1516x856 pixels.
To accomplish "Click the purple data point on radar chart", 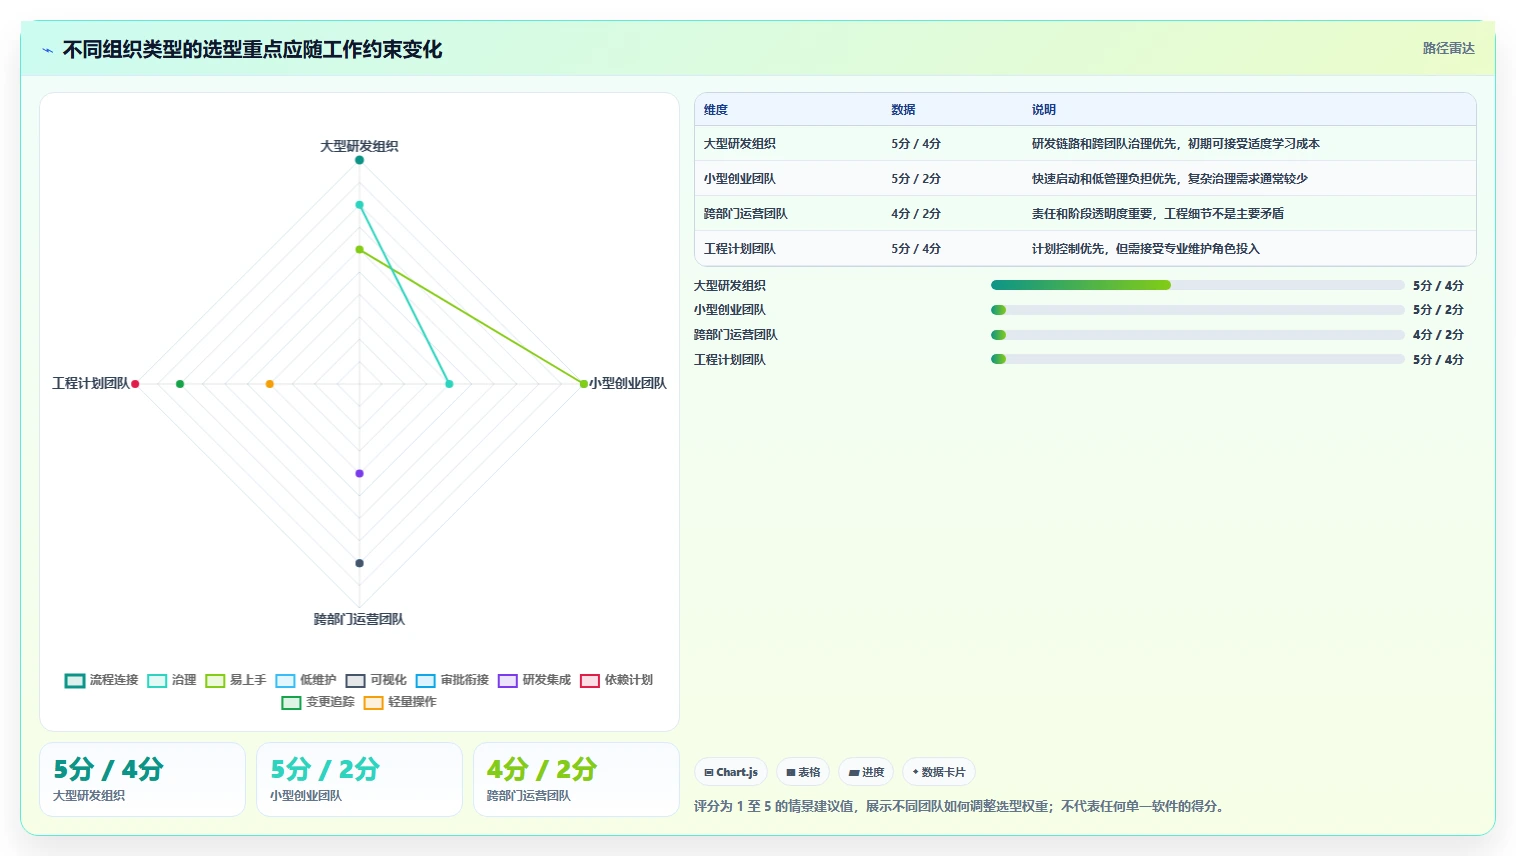I will tap(360, 473).
